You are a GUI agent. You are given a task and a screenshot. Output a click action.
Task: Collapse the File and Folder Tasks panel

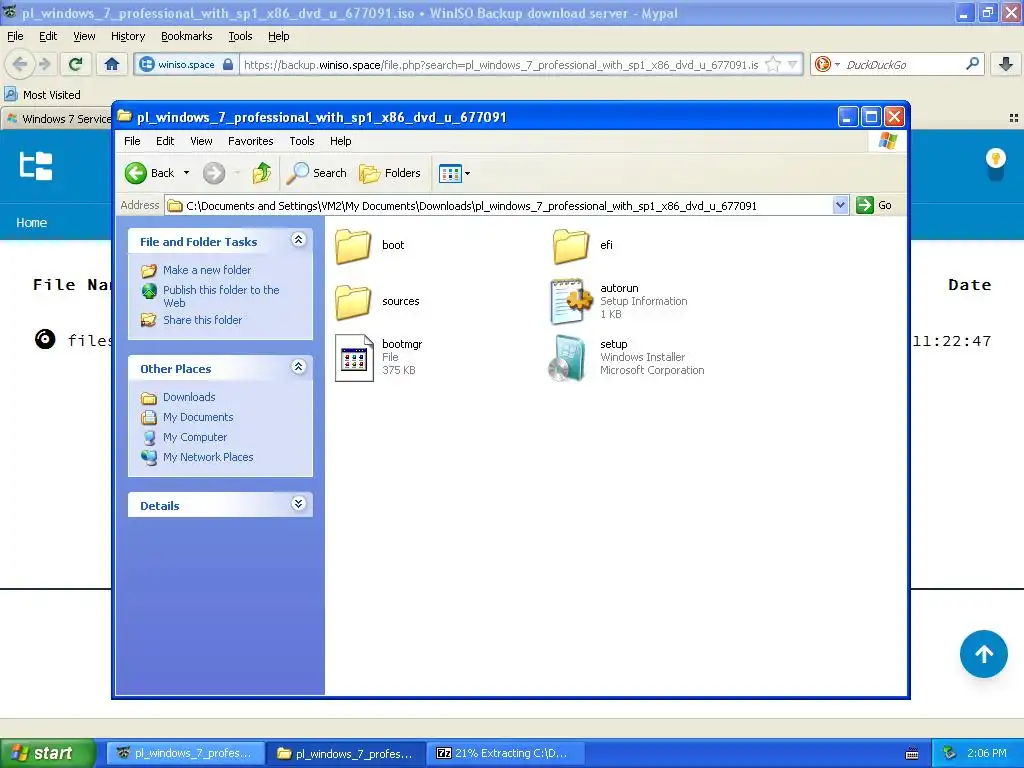tap(298, 240)
